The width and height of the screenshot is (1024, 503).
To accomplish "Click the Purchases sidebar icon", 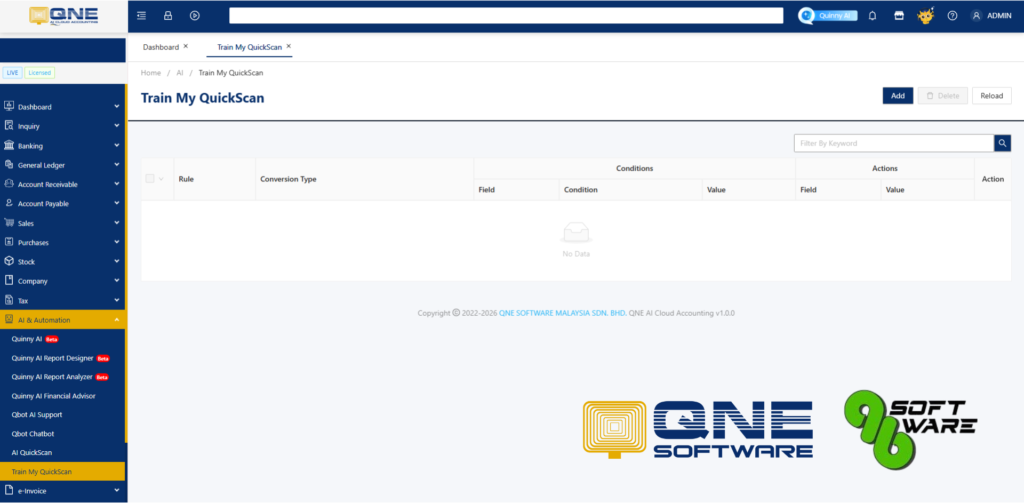I will (9, 242).
